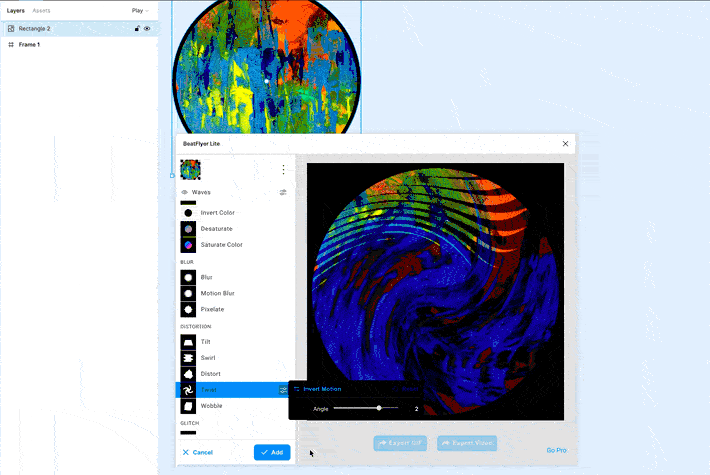
Task: Select the Distort effect icon
Action: click(x=188, y=374)
